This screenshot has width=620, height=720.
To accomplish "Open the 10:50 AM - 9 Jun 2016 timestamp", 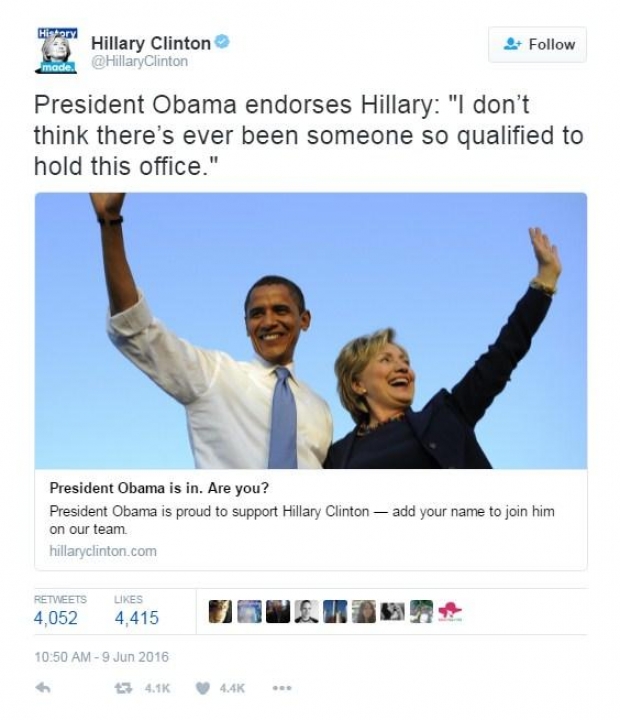I will point(101,657).
